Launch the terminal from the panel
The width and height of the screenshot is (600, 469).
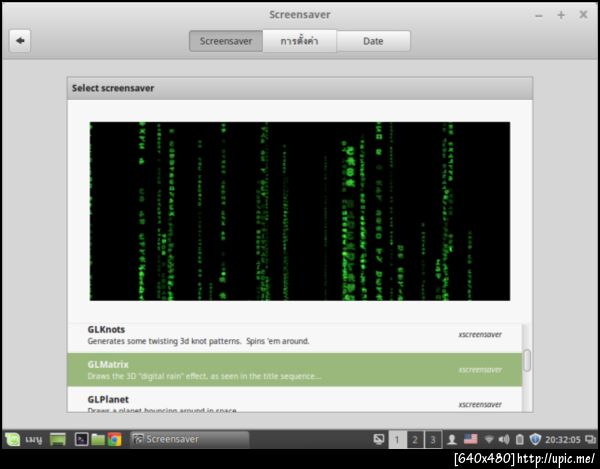click(x=82, y=439)
